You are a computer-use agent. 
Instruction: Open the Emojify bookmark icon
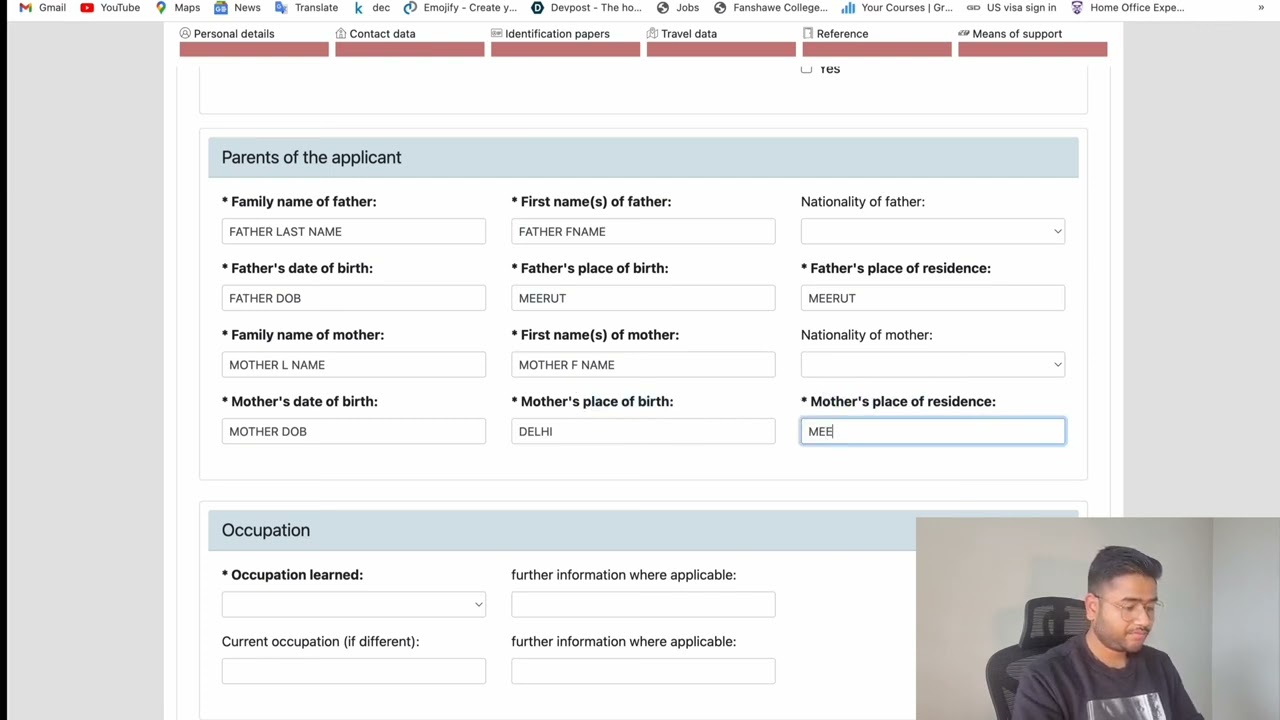pyautogui.click(x=410, y=7)
